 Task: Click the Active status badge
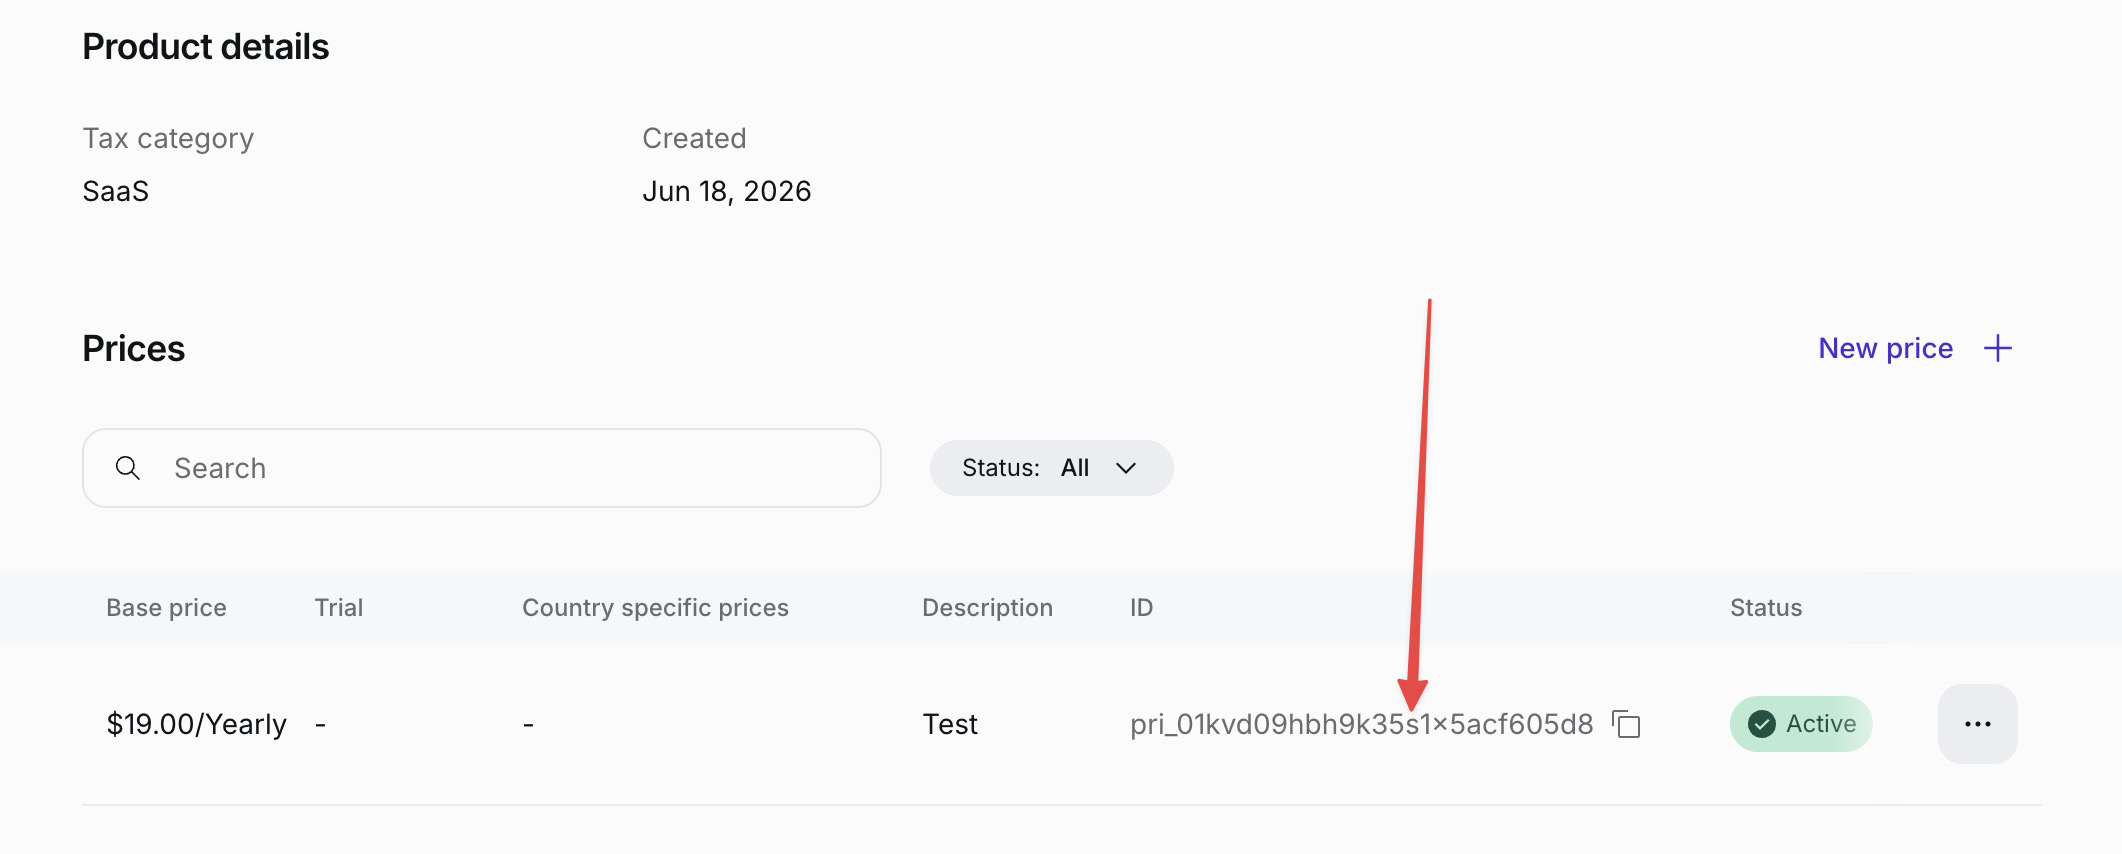1801,724
